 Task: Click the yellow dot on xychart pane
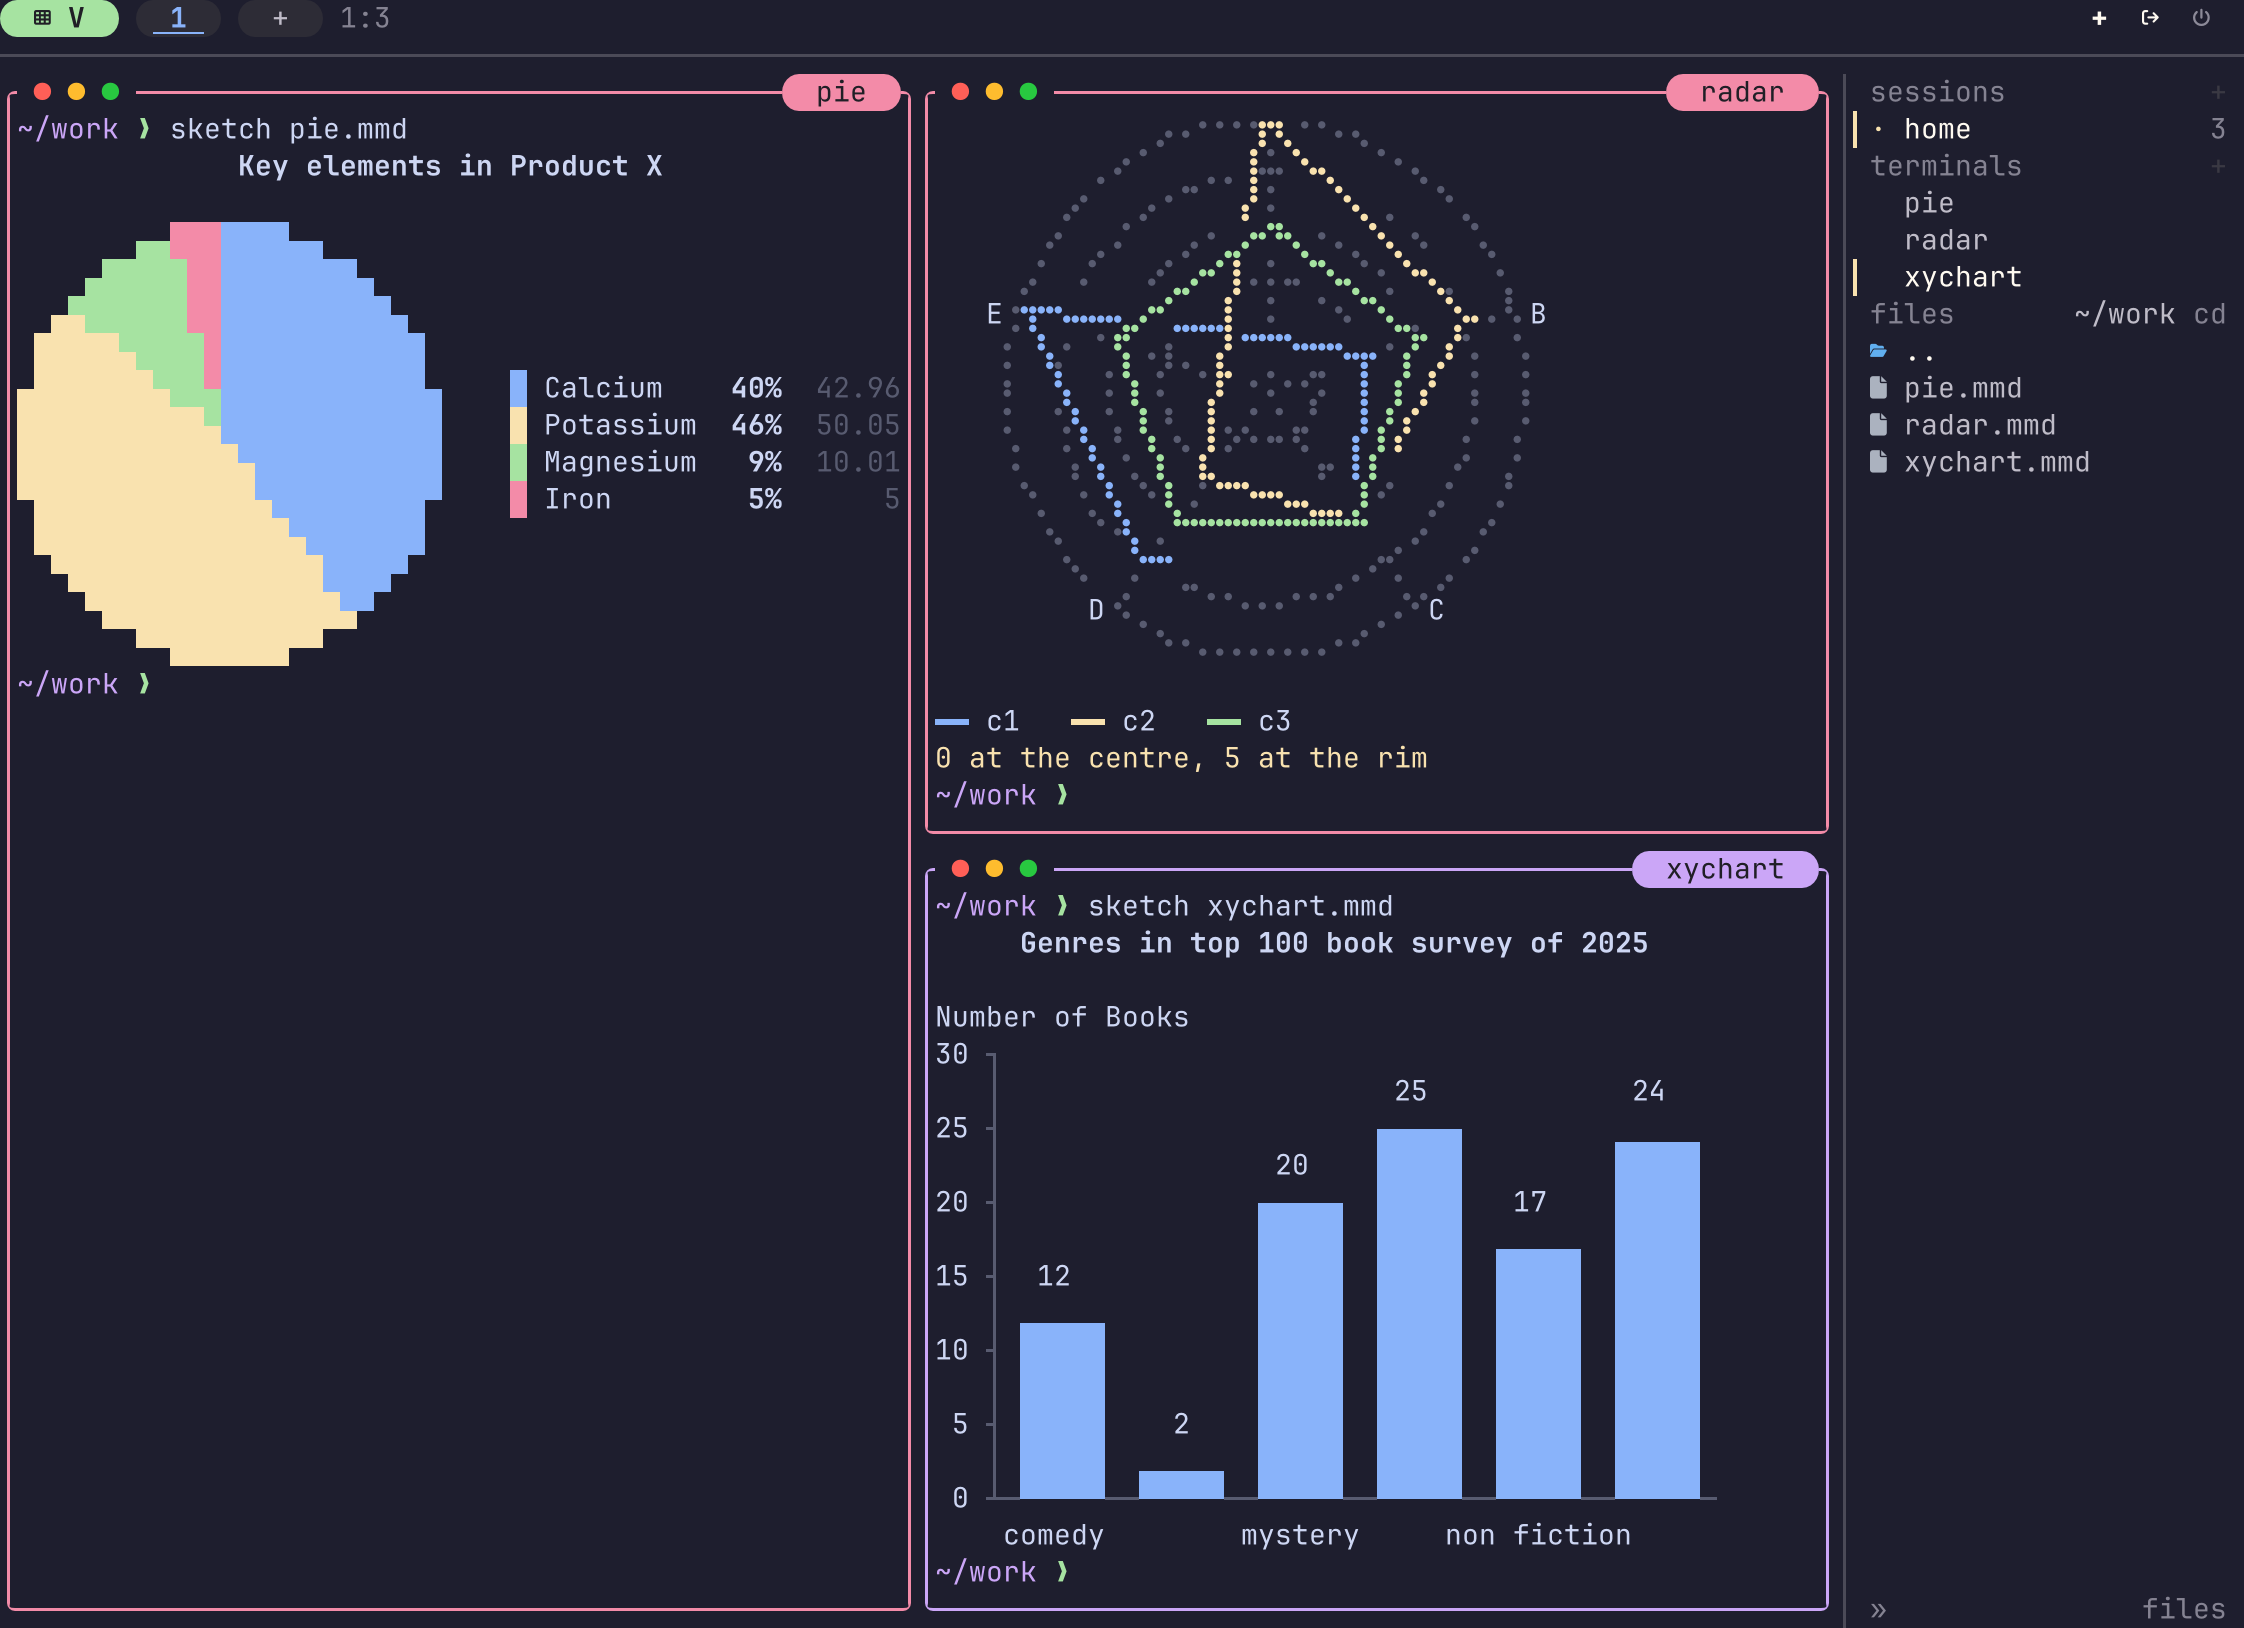coord(994,869)
